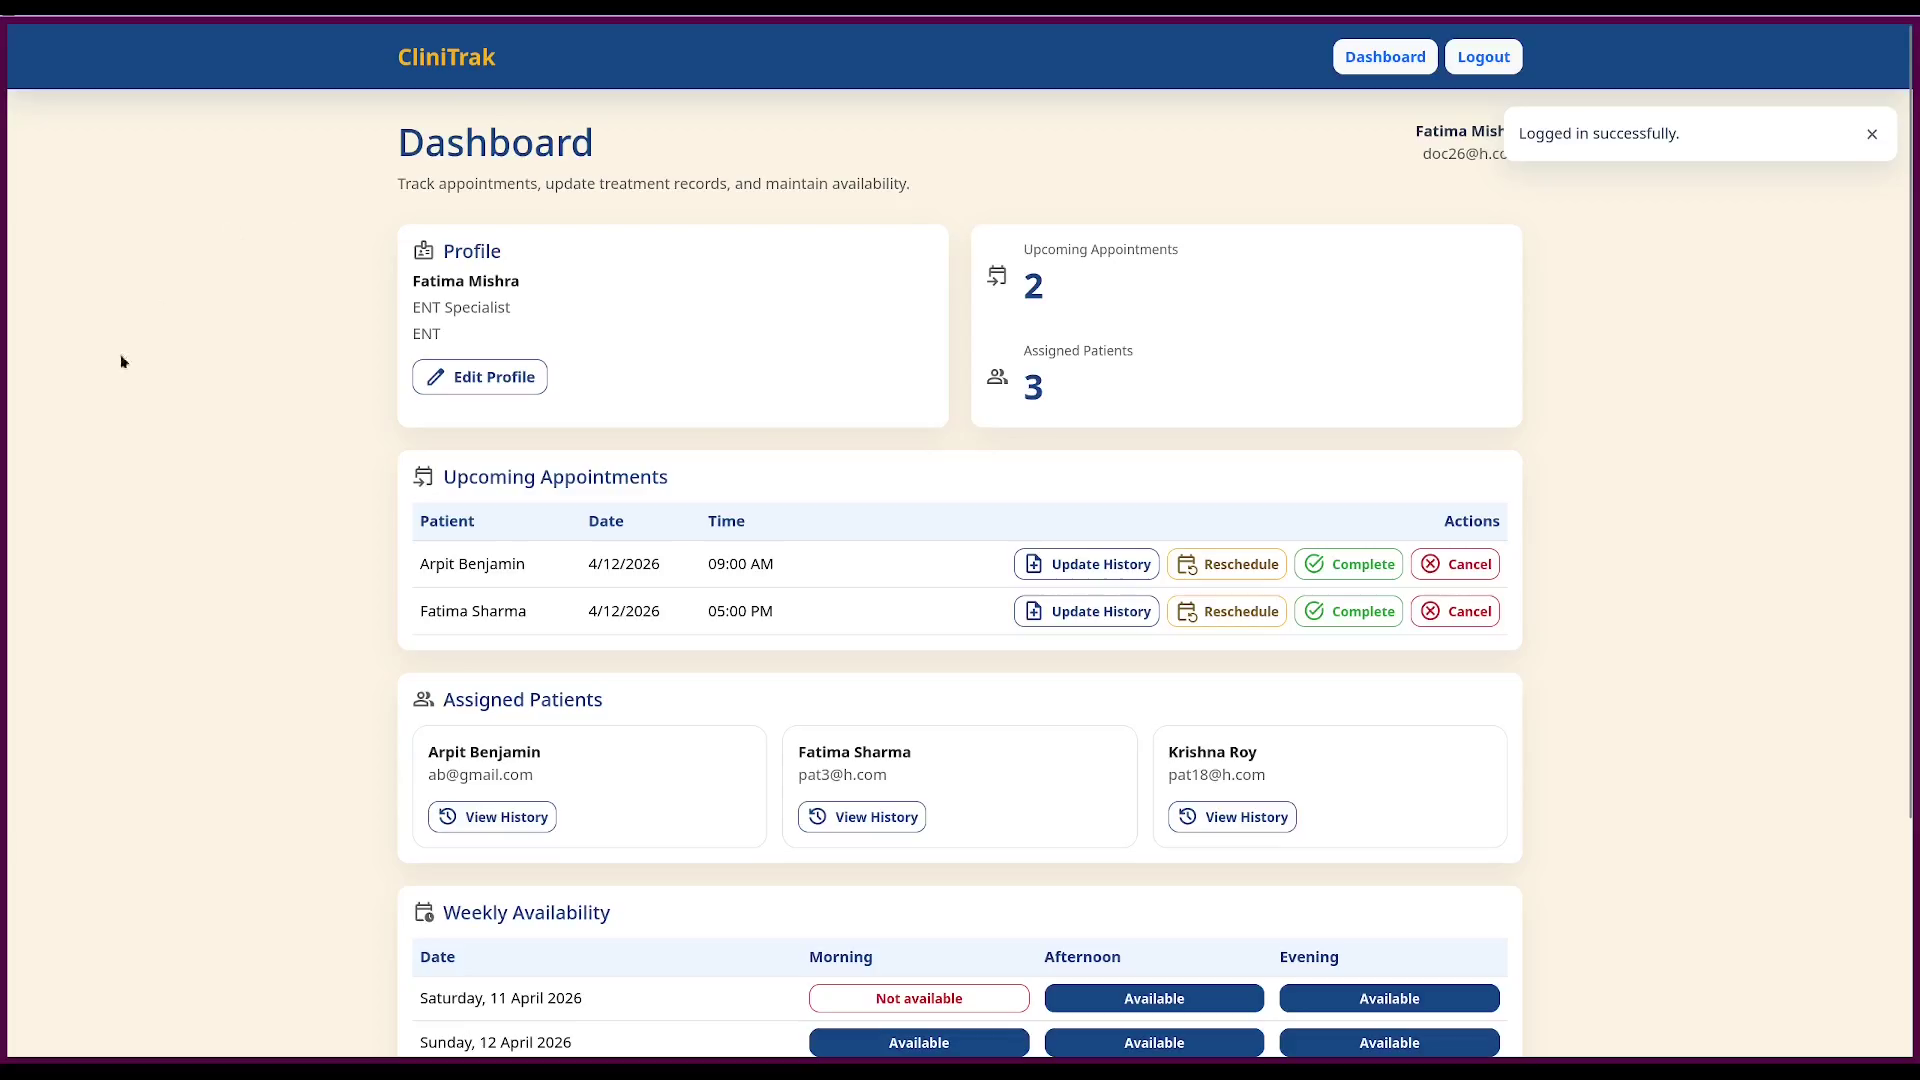Update History for Arpit Benjamin's appointment
This screenshot has width=1920, height=1080.
coord(1086,564)
